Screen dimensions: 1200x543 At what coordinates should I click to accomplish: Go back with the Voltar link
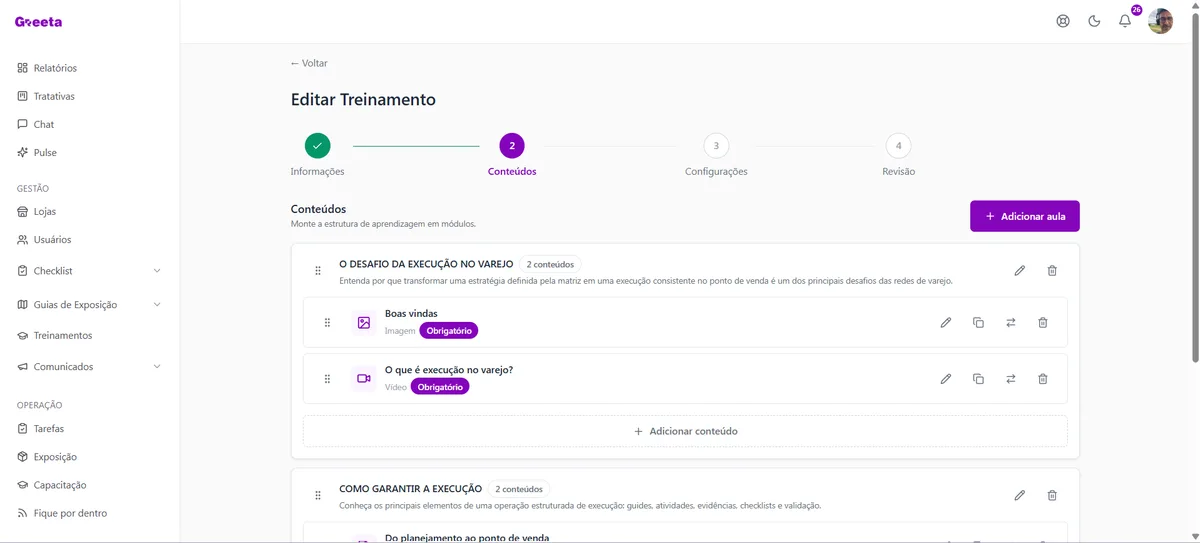pos(309,63)
